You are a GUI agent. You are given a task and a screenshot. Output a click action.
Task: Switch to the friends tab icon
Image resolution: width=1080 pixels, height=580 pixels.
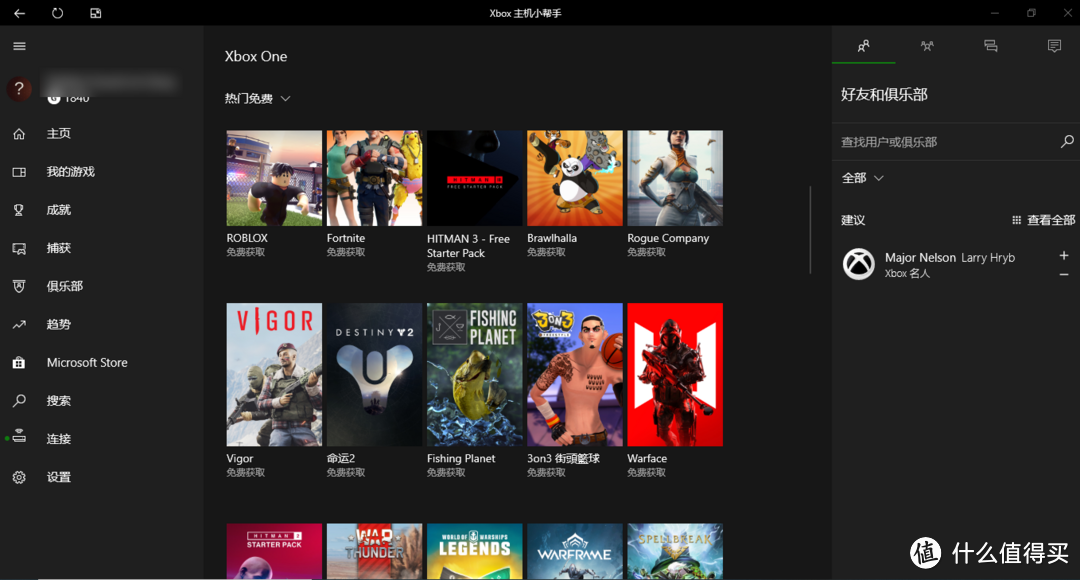pyautogui.click(x=863, y=46)
